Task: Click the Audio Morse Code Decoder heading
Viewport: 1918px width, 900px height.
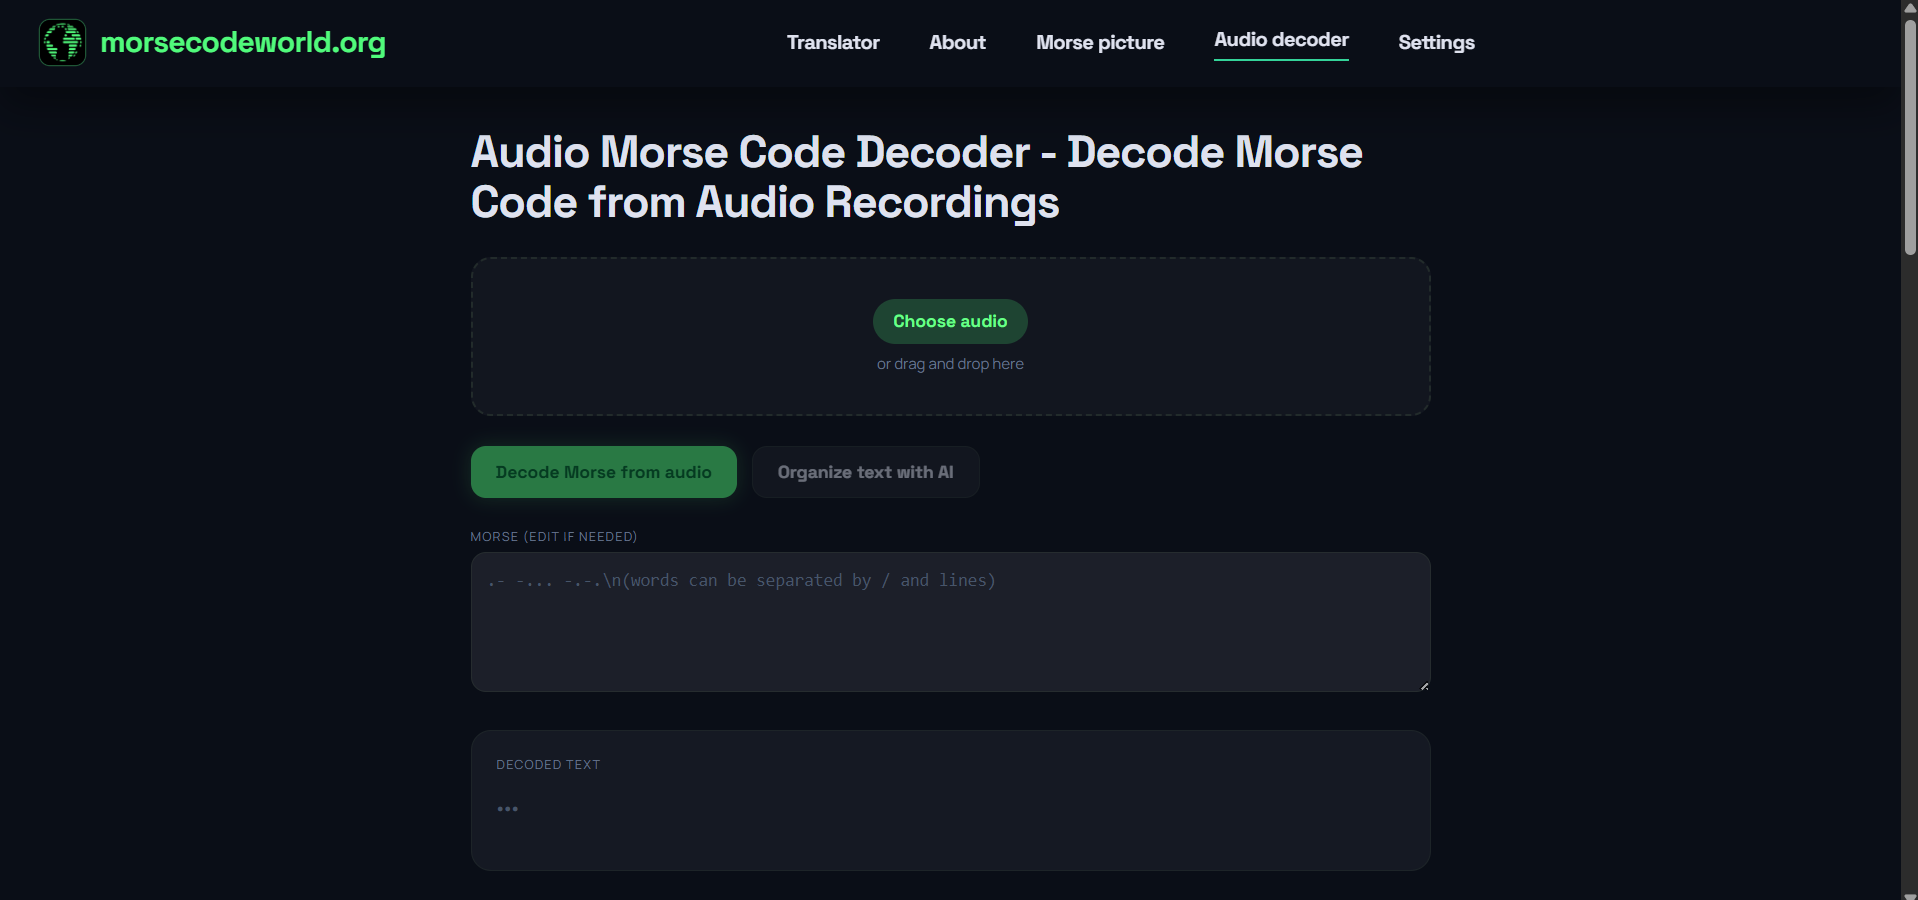Action: (x=916, y=177)
